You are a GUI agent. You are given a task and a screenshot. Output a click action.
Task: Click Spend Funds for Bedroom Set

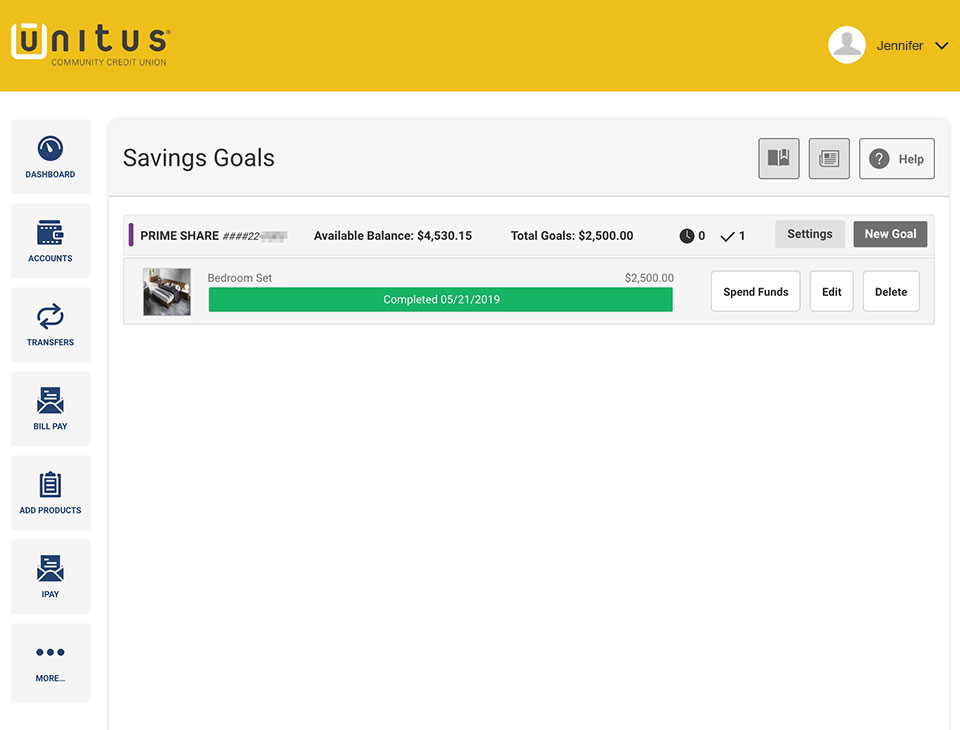point(756,292)
